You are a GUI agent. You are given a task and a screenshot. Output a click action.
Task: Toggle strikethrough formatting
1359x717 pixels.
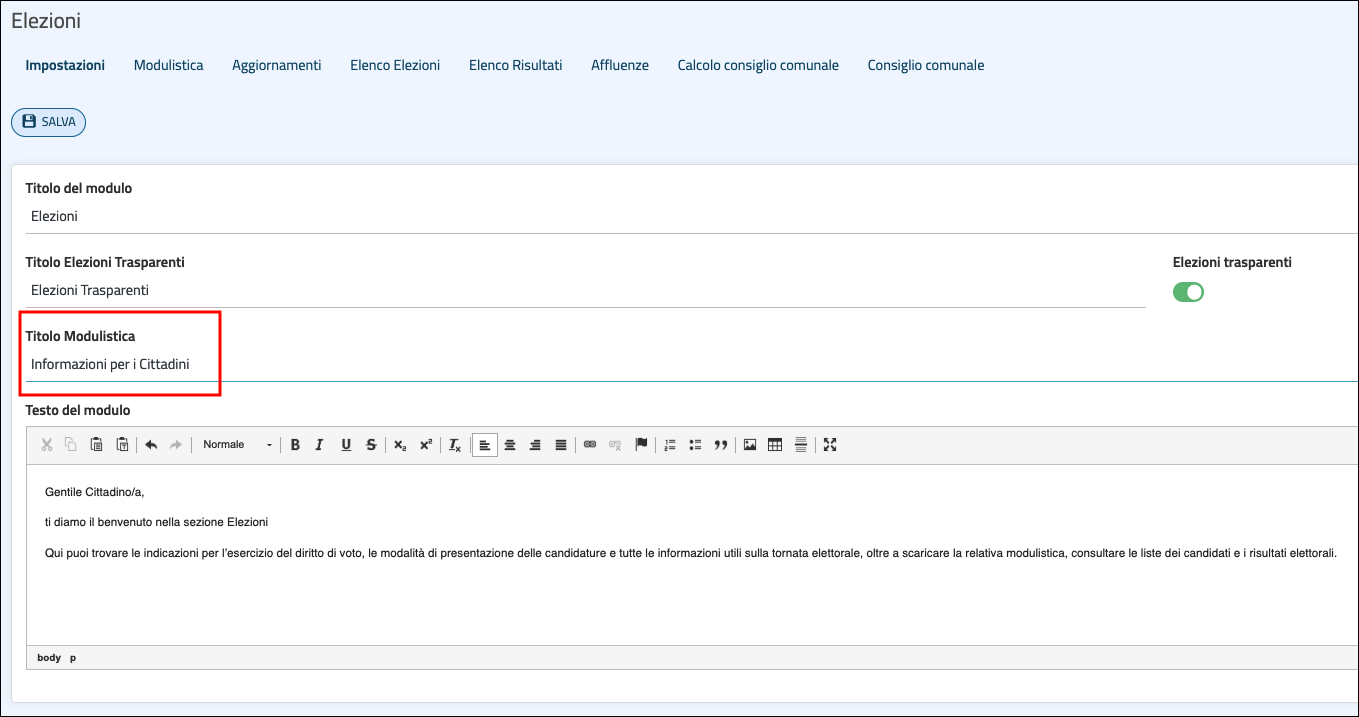click(x=371, y=445)
